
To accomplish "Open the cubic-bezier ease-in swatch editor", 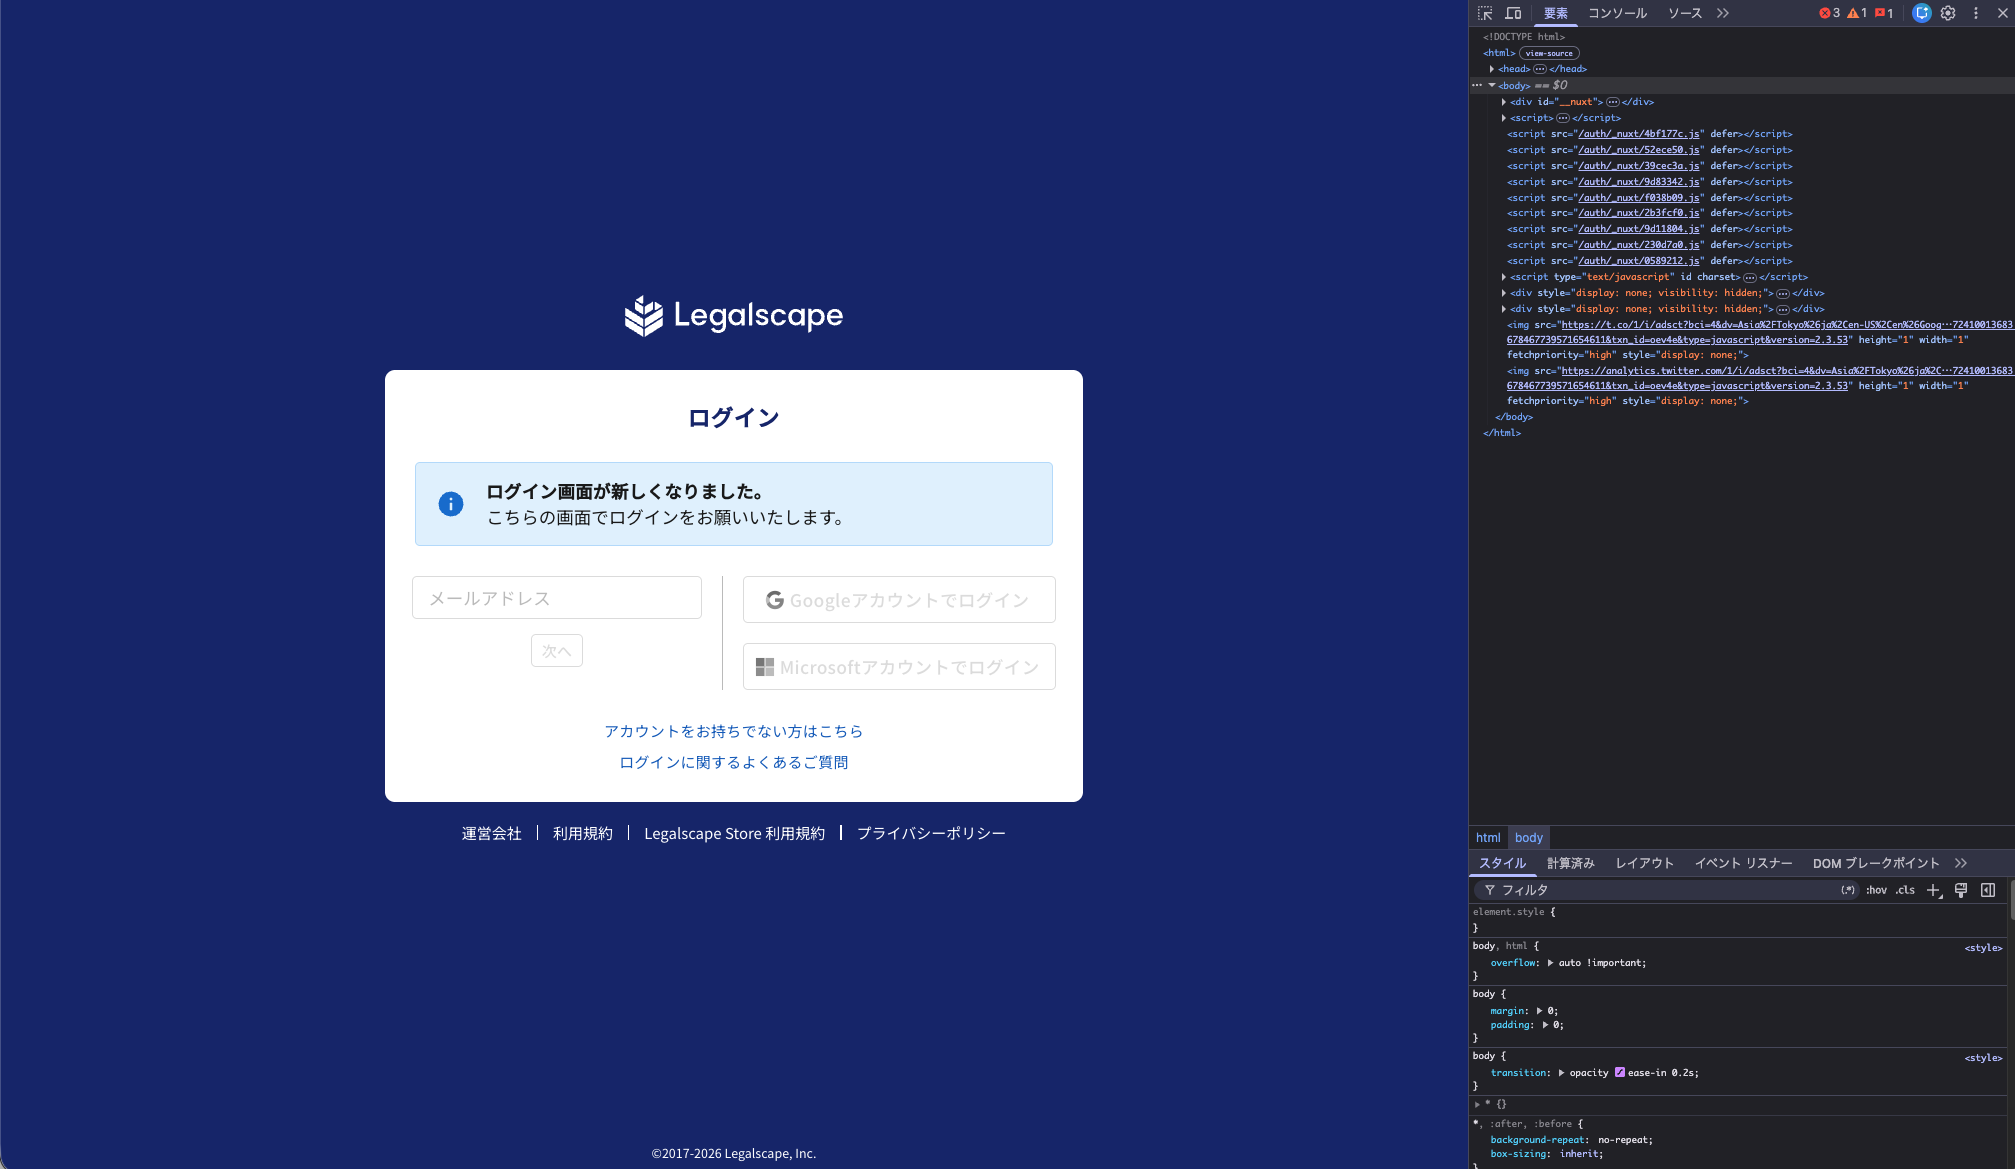I will [x=1619, y=1072].
